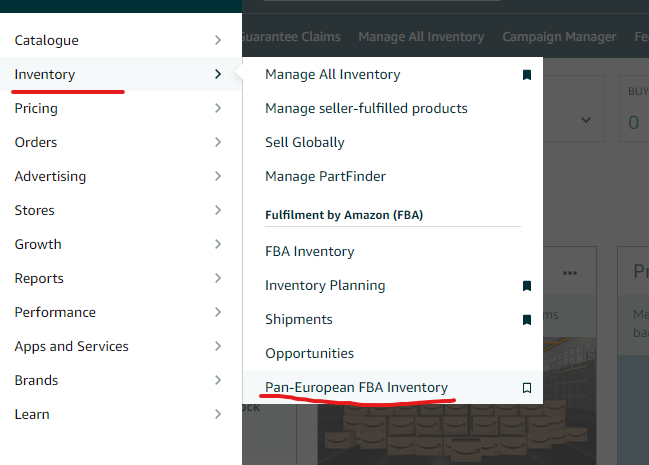Expand the Brands submenu chevron
This screenshot has height=465, width=649.
pos(218,381)
